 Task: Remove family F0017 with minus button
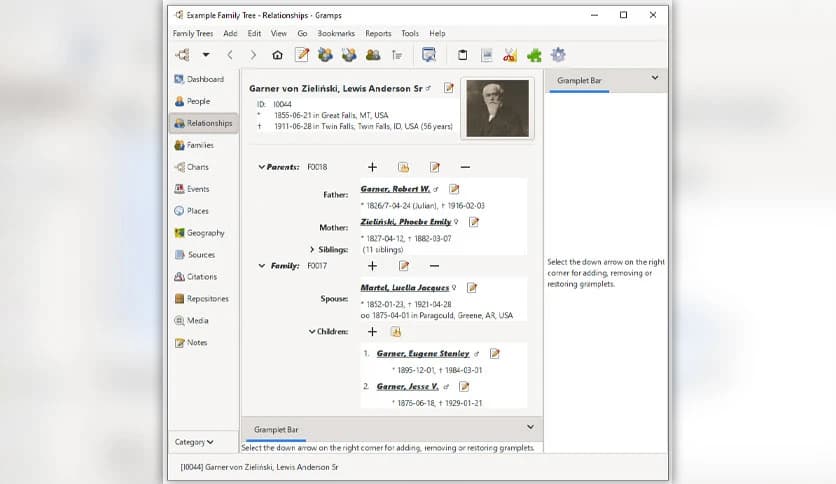point(434,265)
